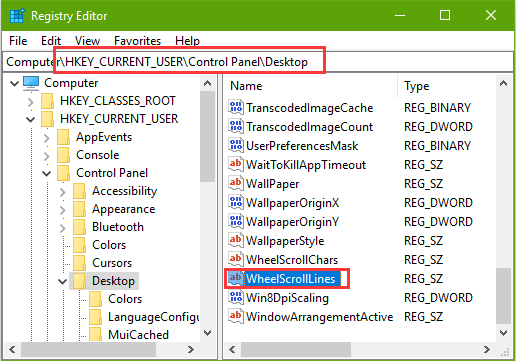Click the Bluetooth folder icon
516x361 pixels.
tap(79, 227)
